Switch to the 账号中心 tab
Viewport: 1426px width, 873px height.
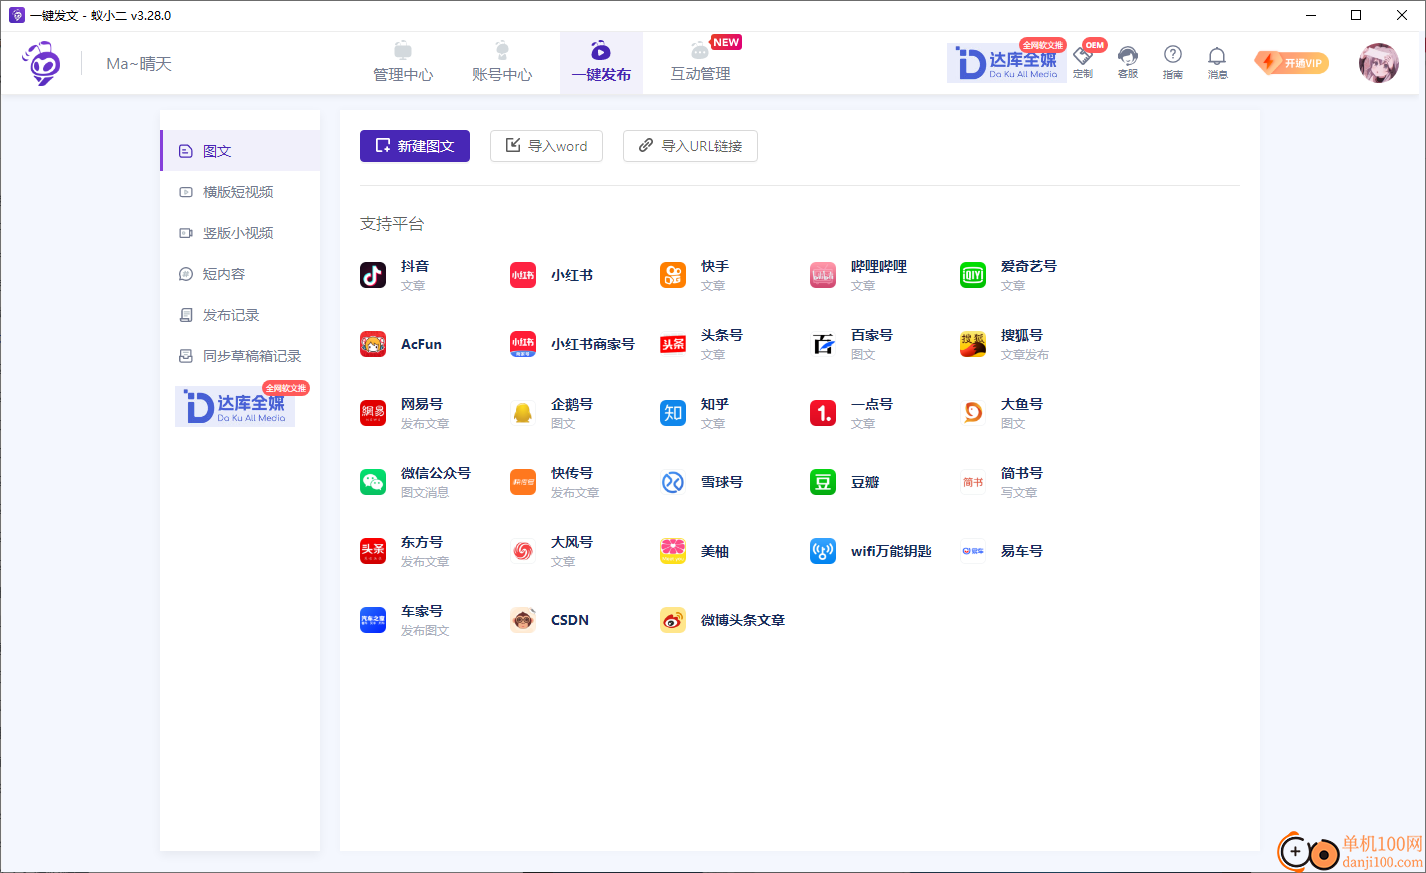[x=502, y=62]
